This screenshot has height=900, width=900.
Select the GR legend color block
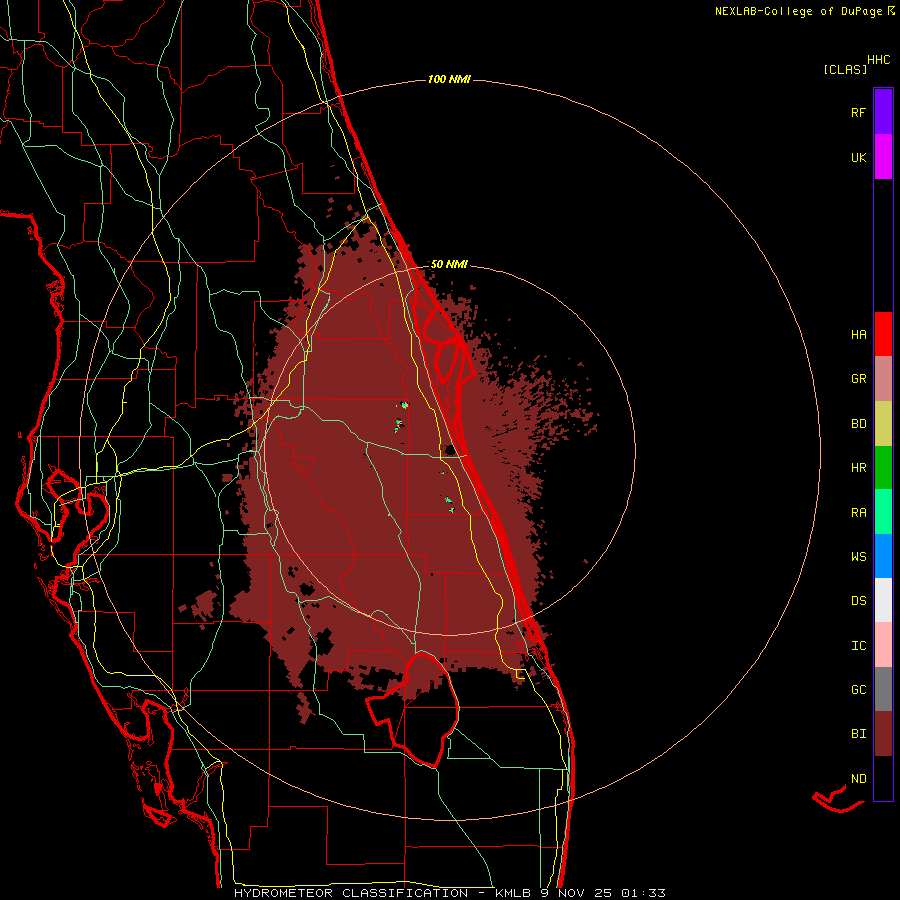pyautogui.click(x=883, y=379)
